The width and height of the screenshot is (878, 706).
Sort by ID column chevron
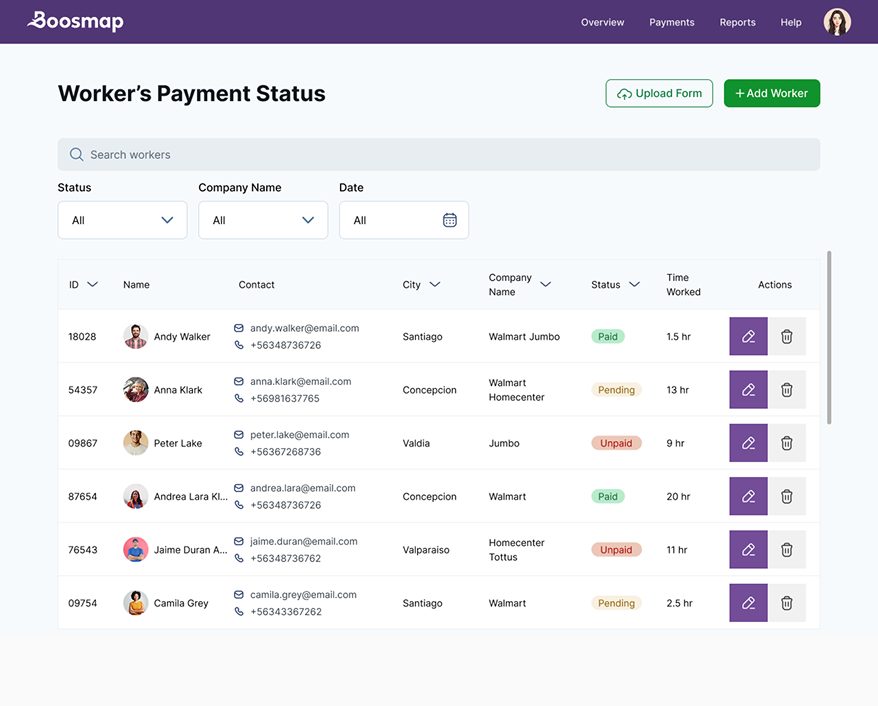click(93, 284)
